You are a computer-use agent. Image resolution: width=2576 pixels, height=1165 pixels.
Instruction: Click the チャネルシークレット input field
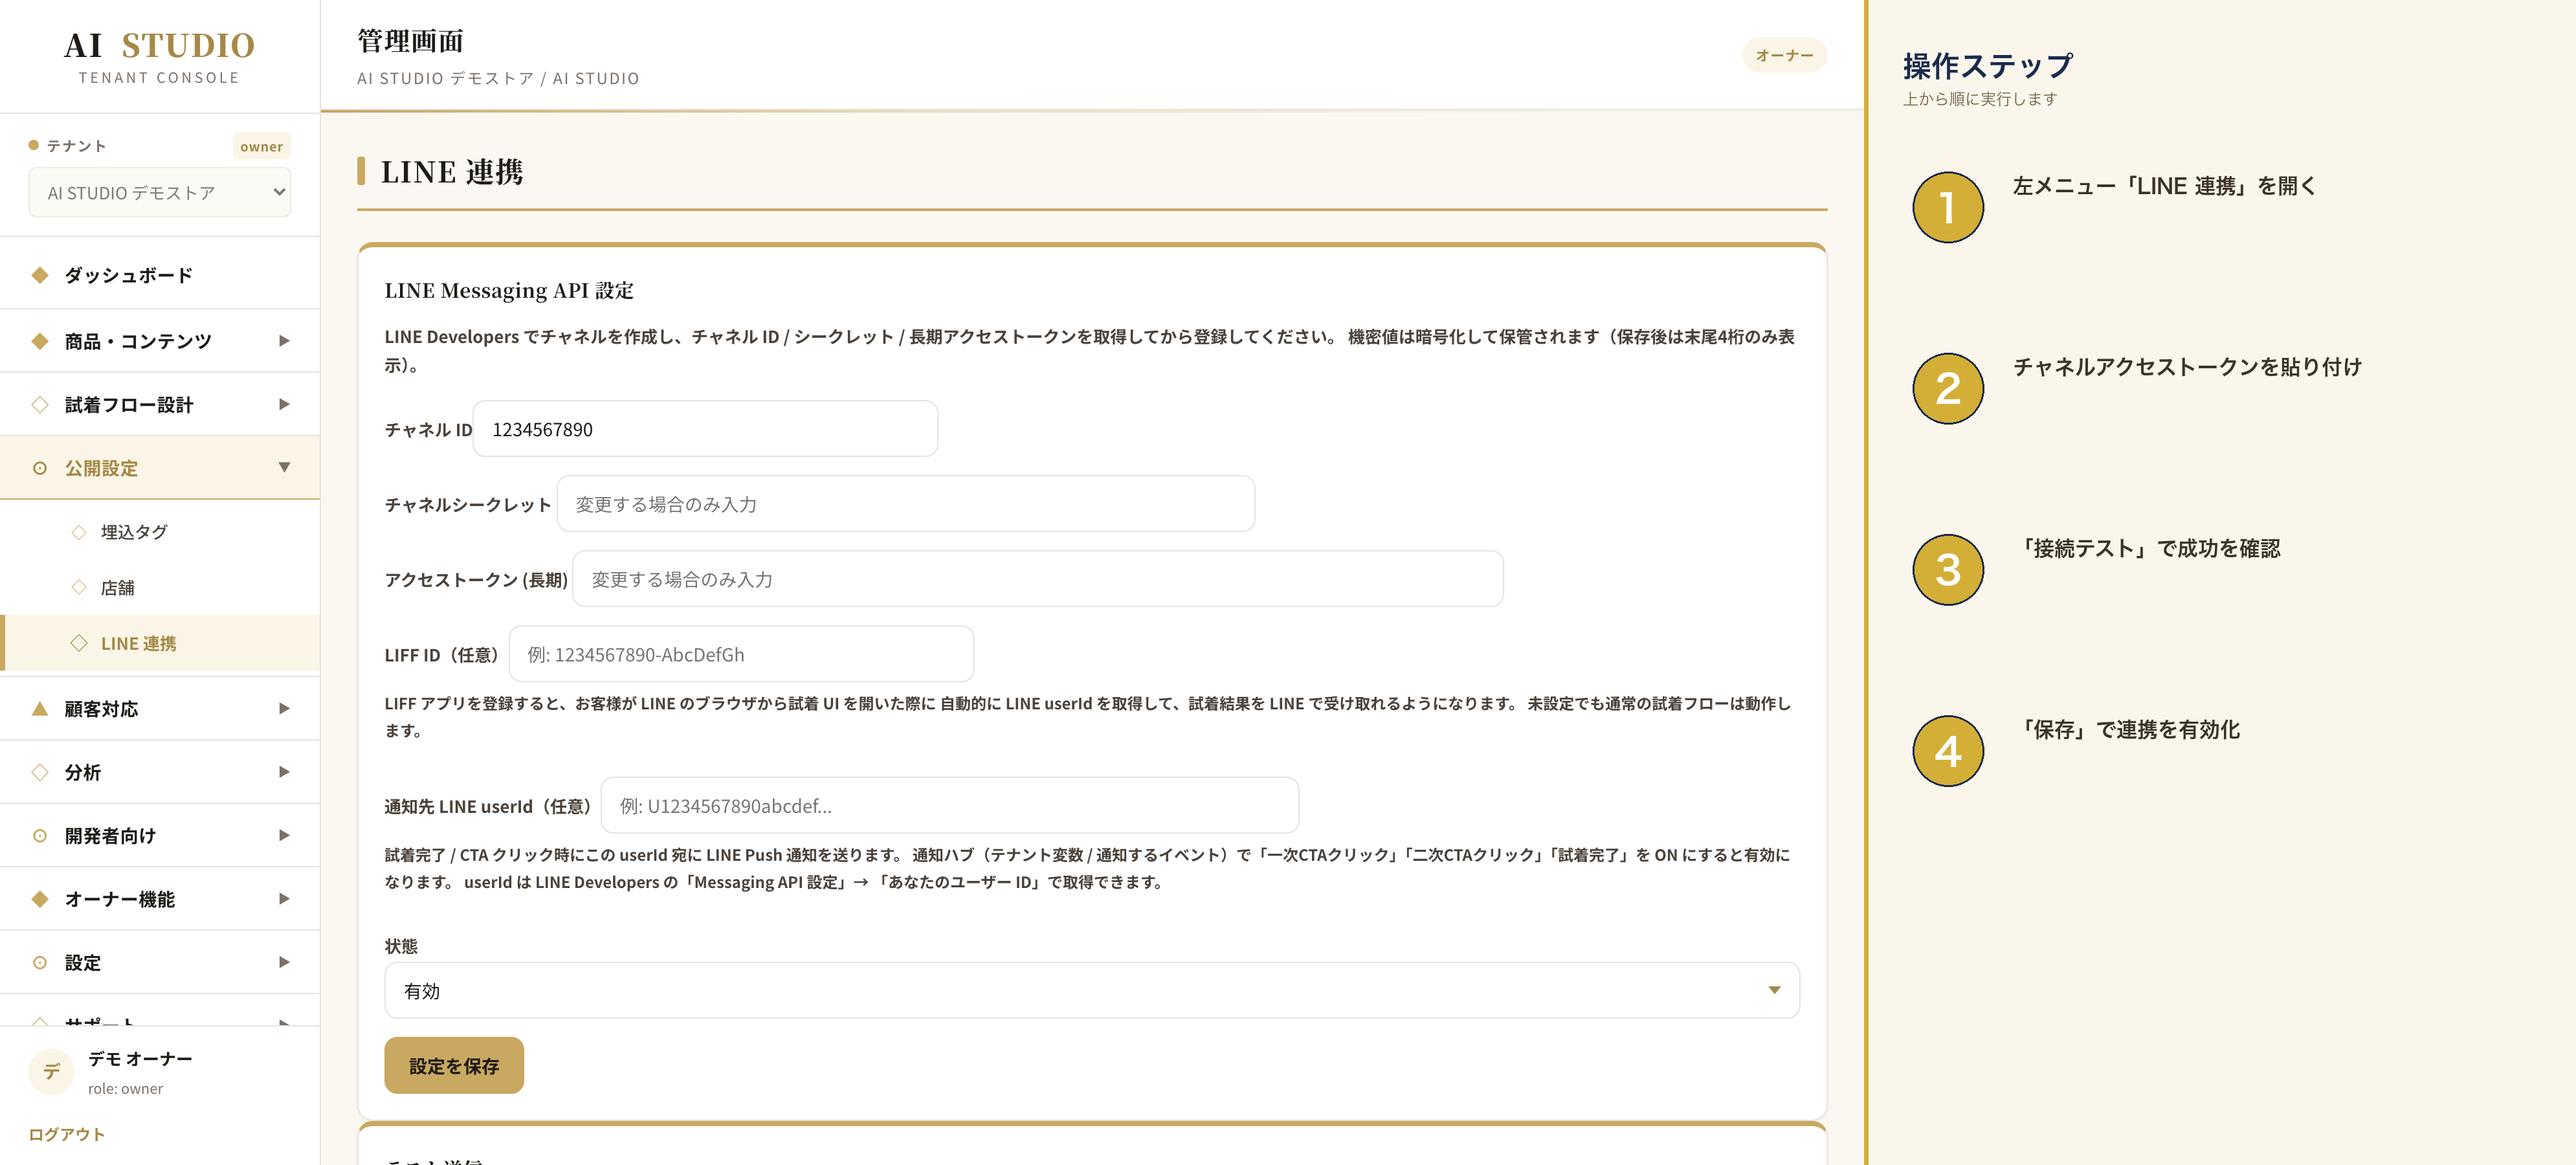(905, 504)
